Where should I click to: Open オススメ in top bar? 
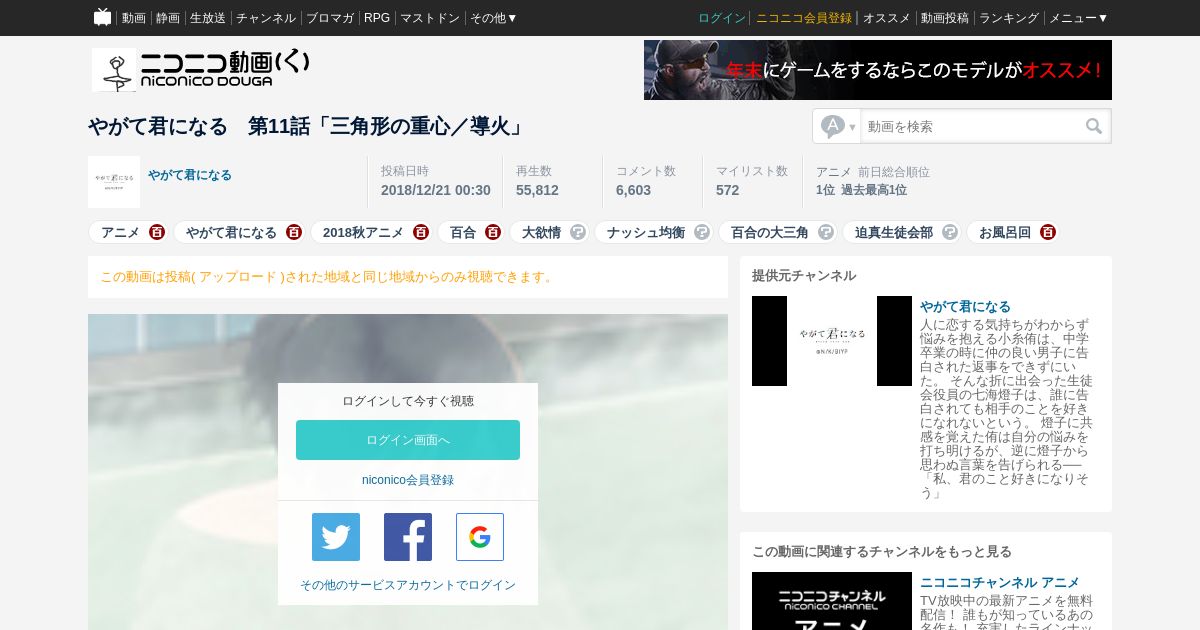coord(887,18)
